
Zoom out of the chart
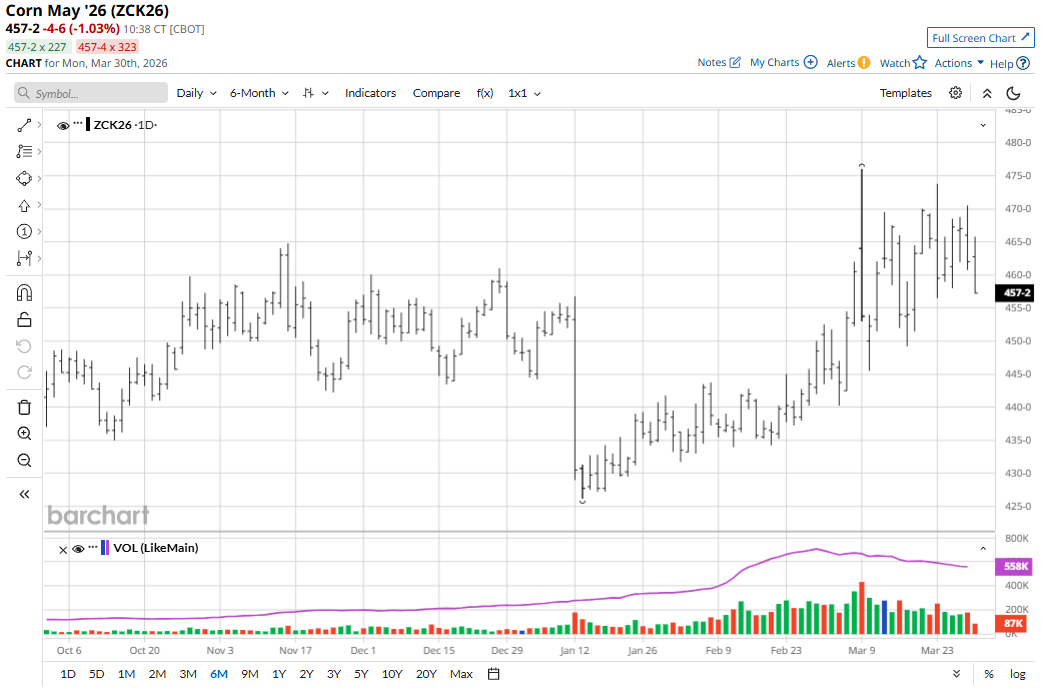pos(24,461)
